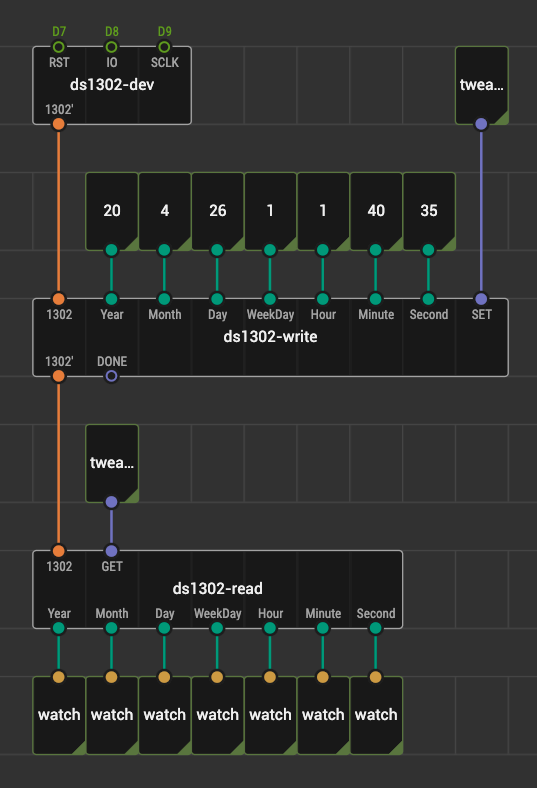Click the output pin of constant 35 node

pyautogui.click(x=428, y=250)
